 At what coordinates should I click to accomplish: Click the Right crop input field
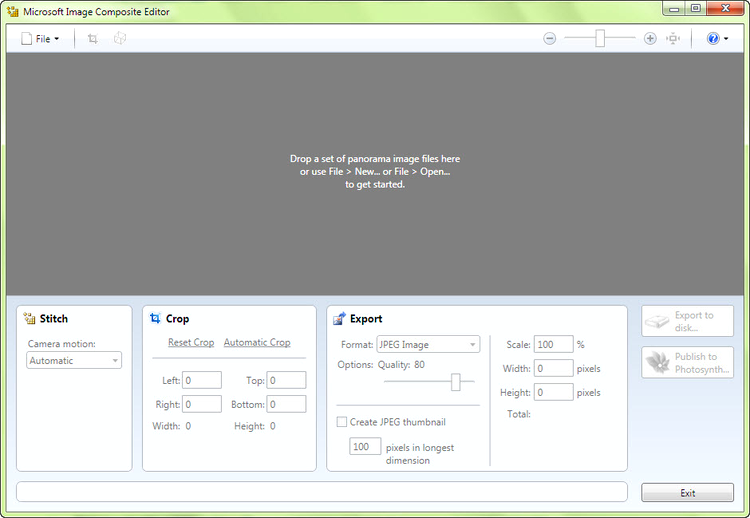click(202, 404)
